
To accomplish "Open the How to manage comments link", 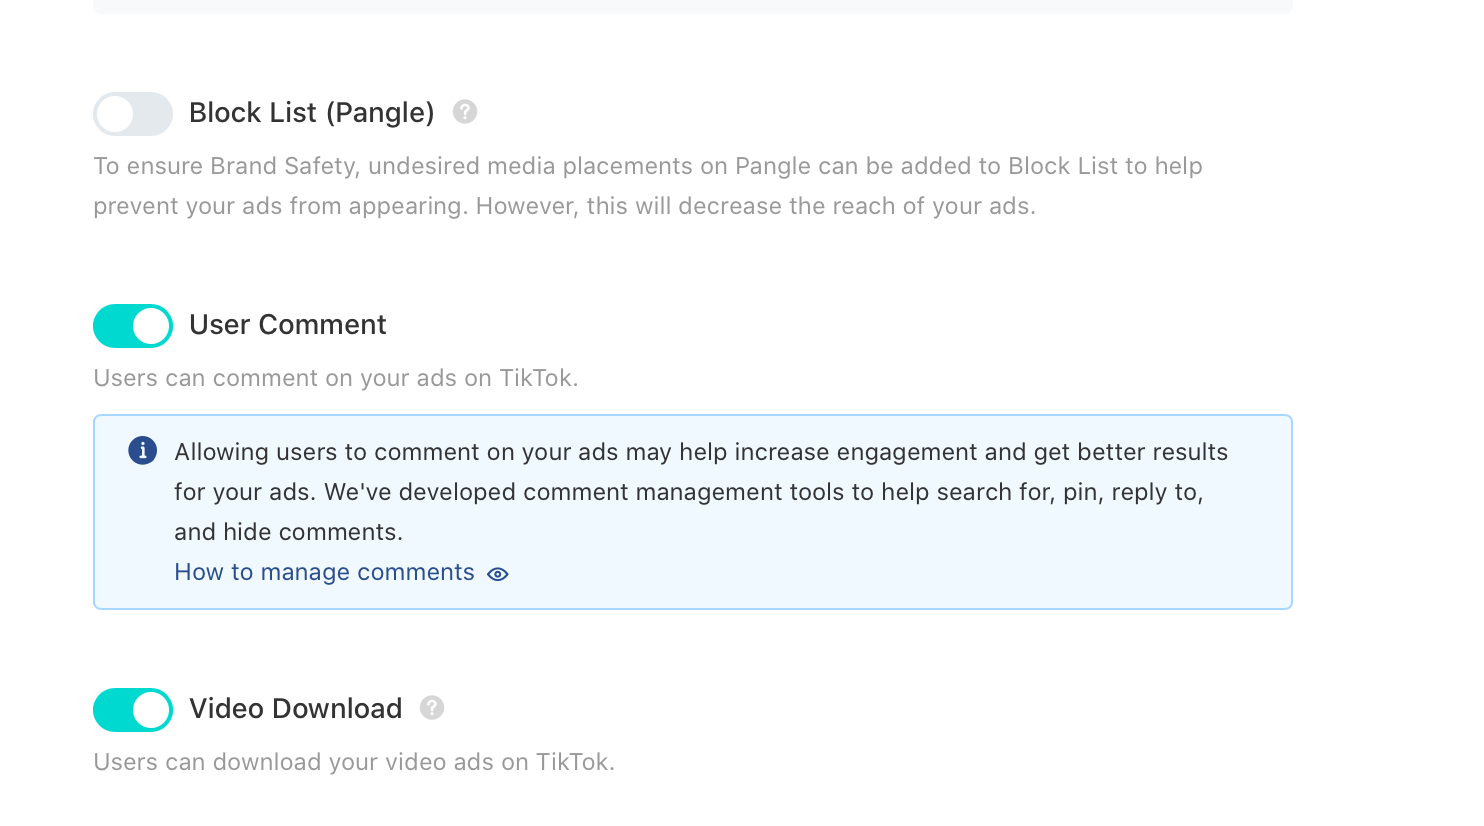I will 324,572.
